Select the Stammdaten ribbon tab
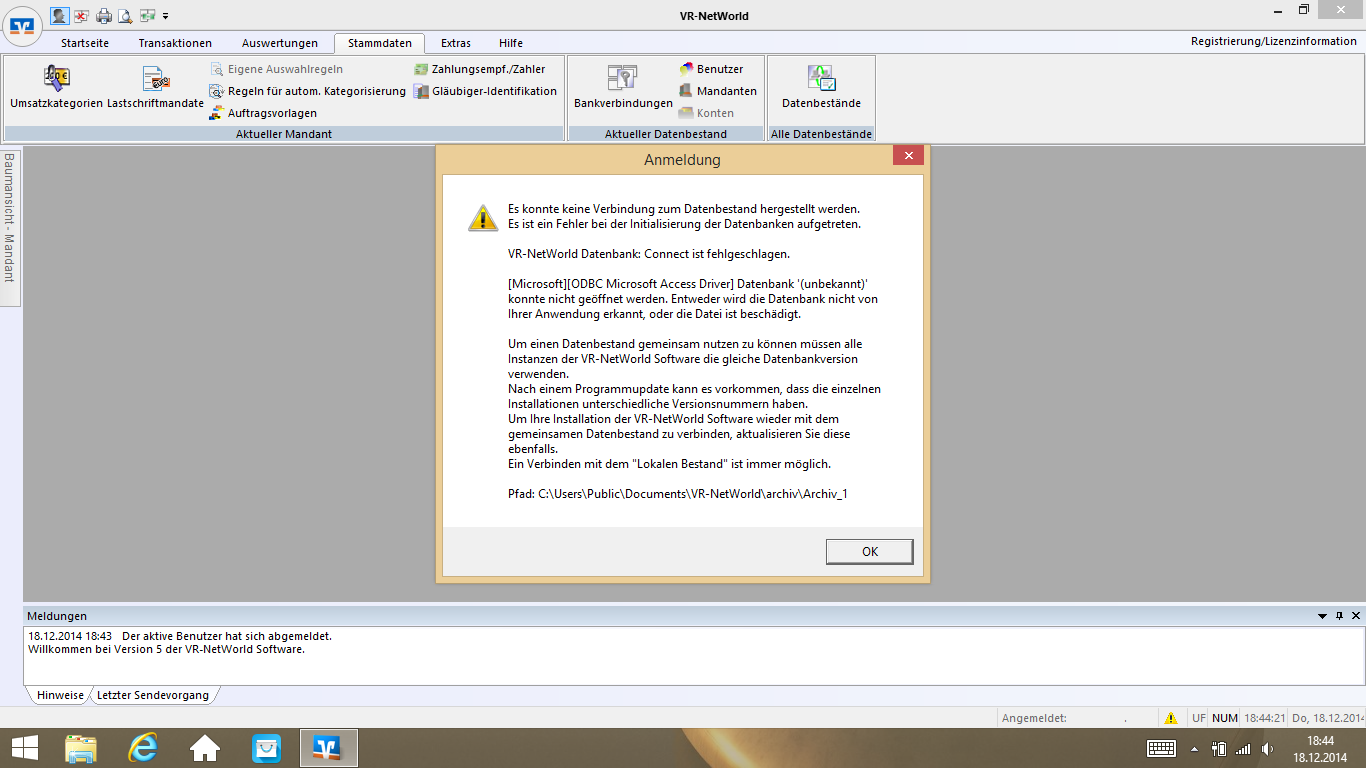The image size is (1366, 768). point(379,43)
